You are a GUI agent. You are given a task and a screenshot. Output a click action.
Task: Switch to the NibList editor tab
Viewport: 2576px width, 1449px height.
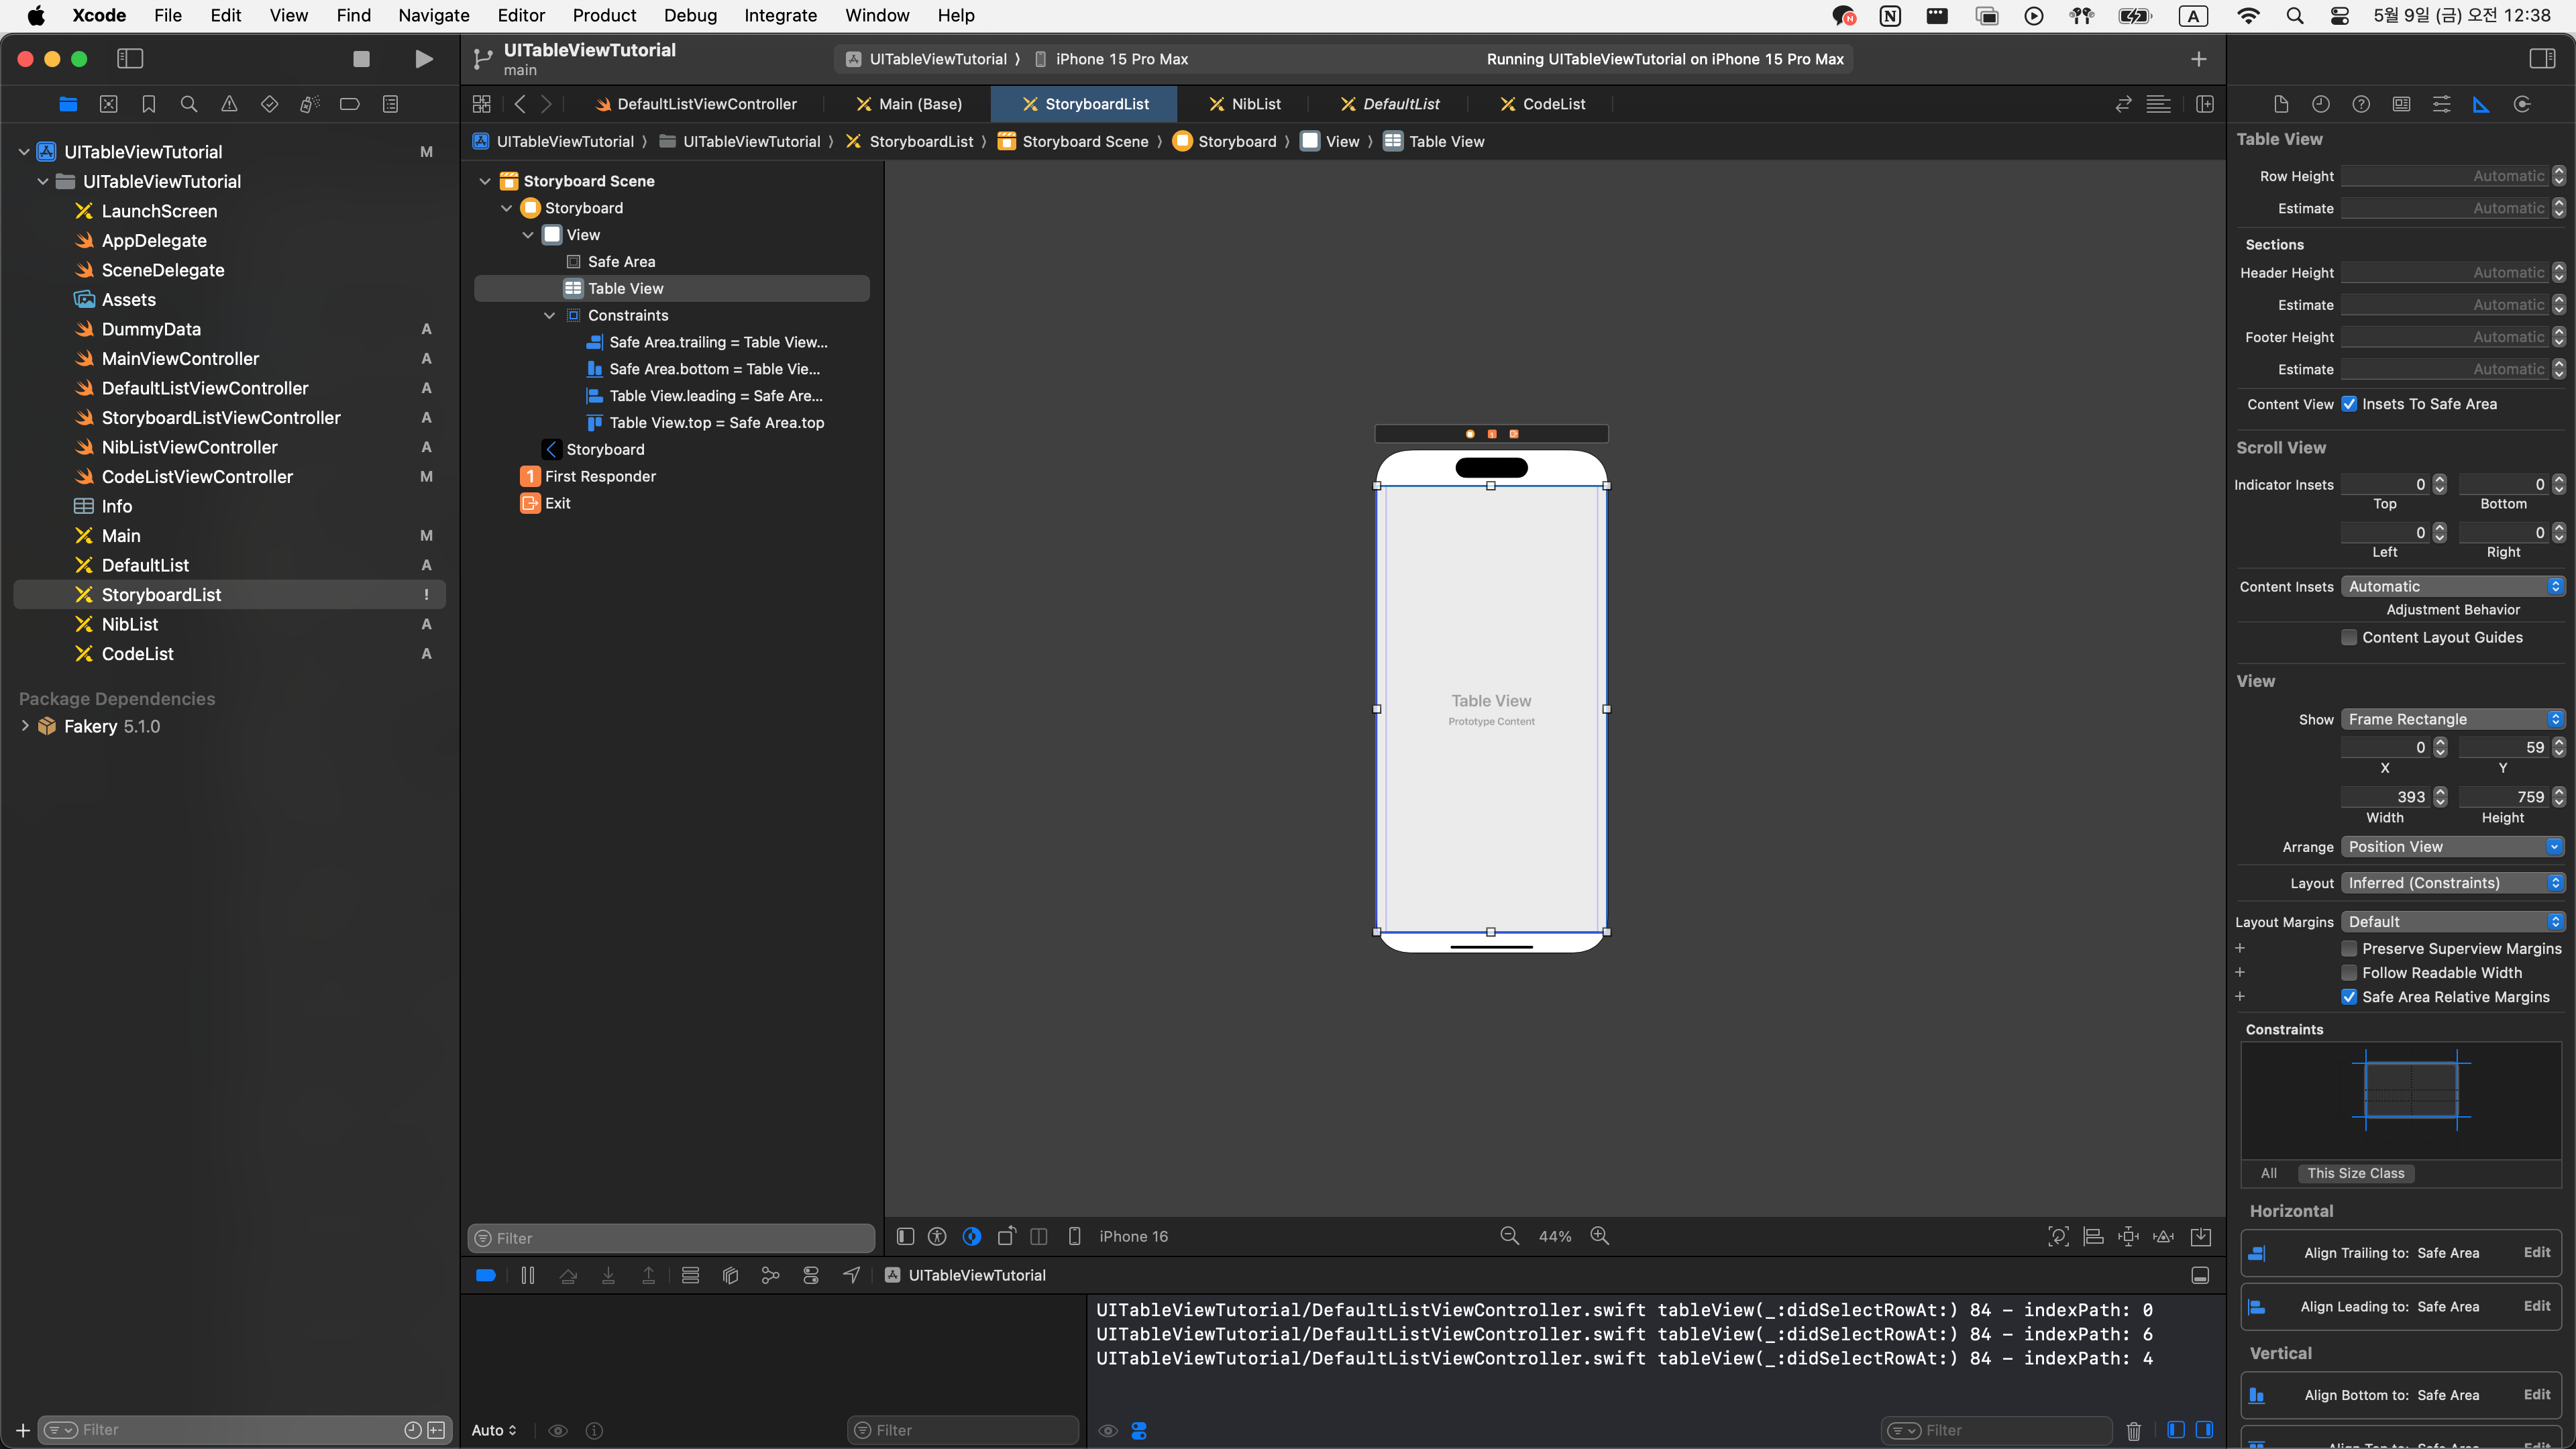(1244, 104)
